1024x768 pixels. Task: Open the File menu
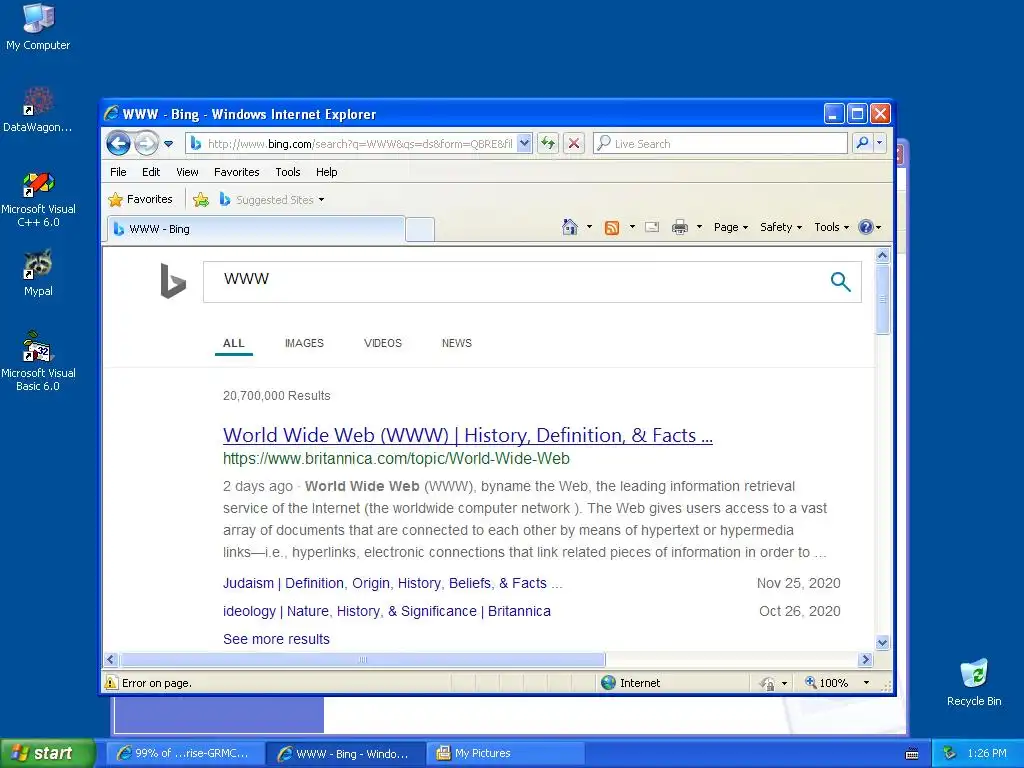tap(118, 172)
